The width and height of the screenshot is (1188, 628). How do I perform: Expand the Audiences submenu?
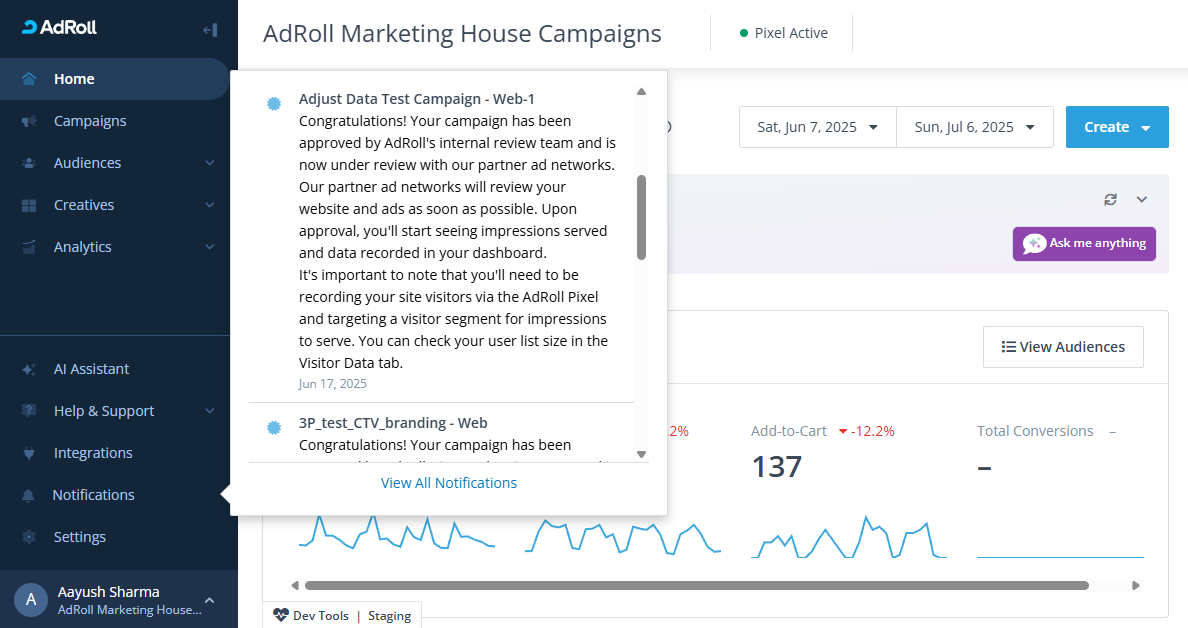click(x=209, y=163)
